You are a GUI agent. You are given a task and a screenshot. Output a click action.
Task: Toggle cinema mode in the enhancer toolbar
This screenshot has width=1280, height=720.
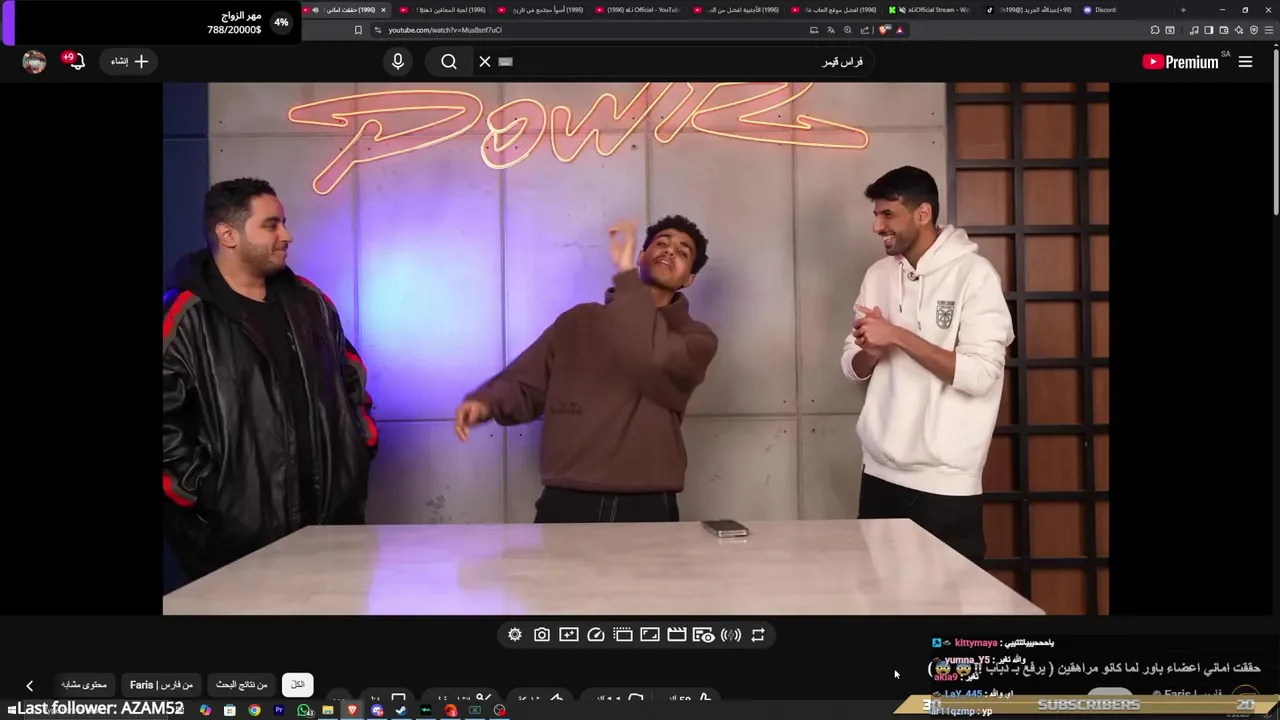(623, 635)
